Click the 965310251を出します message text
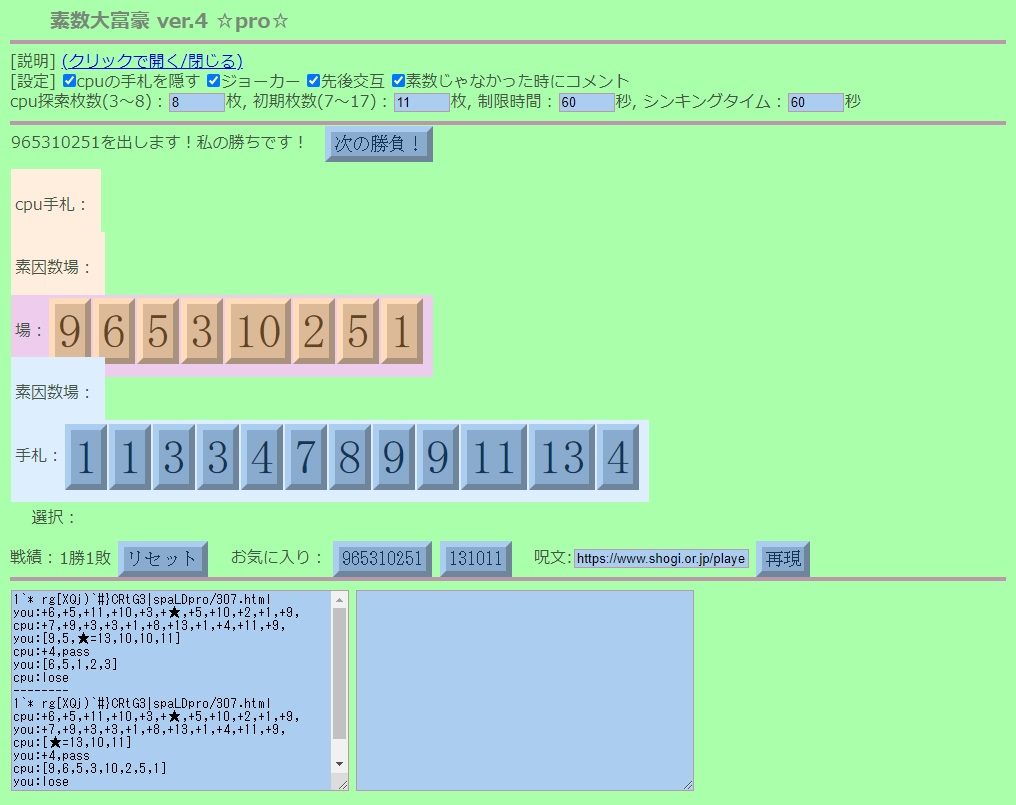The height and width of the screenshot is (805, 1016). point(157,142)
